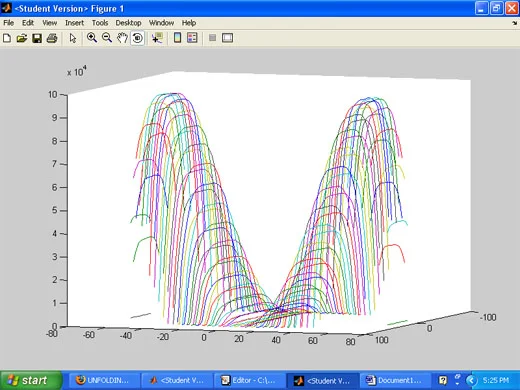Screen dimensions: 520x390
Task: Insert a colorbar using the toolbar icon
Action: click(177, 38)
